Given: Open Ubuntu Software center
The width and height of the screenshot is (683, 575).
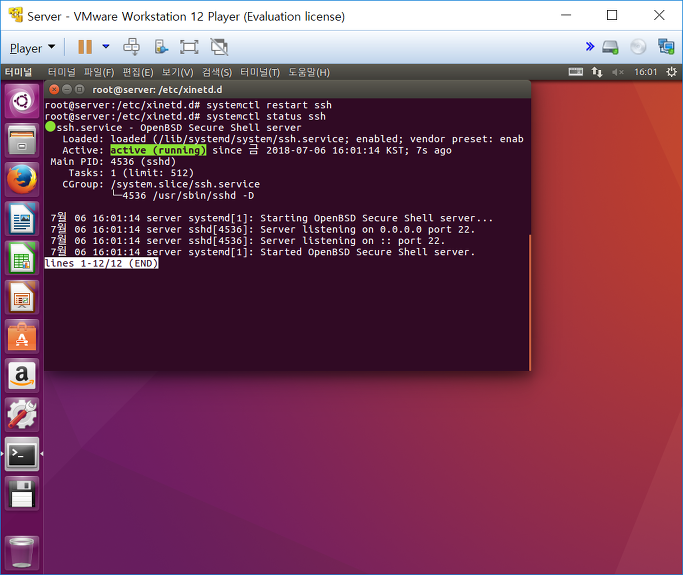Looking at the screenshot, I should click(22, 336).
